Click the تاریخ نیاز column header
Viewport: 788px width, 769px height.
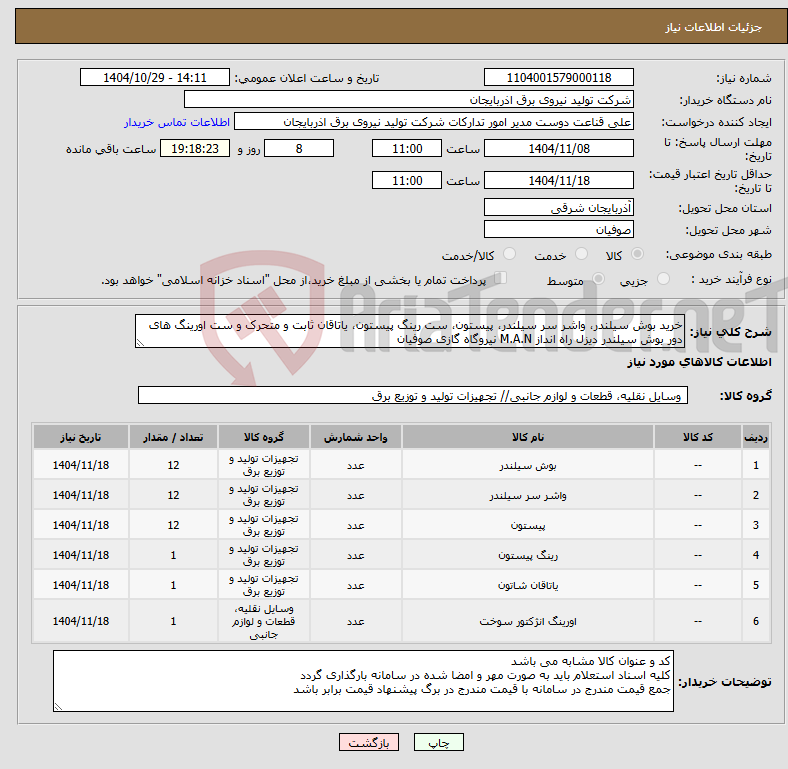click(x=81, y=437)
